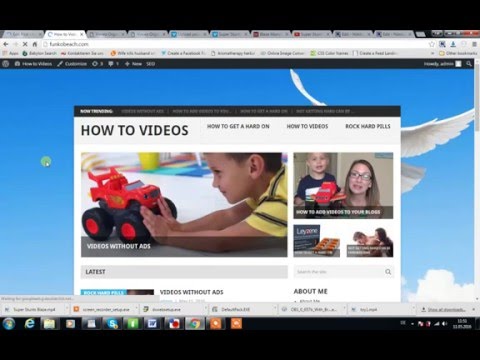Open Skype from the taskbar
Viewport: 480px width, 360px height.
113,324
